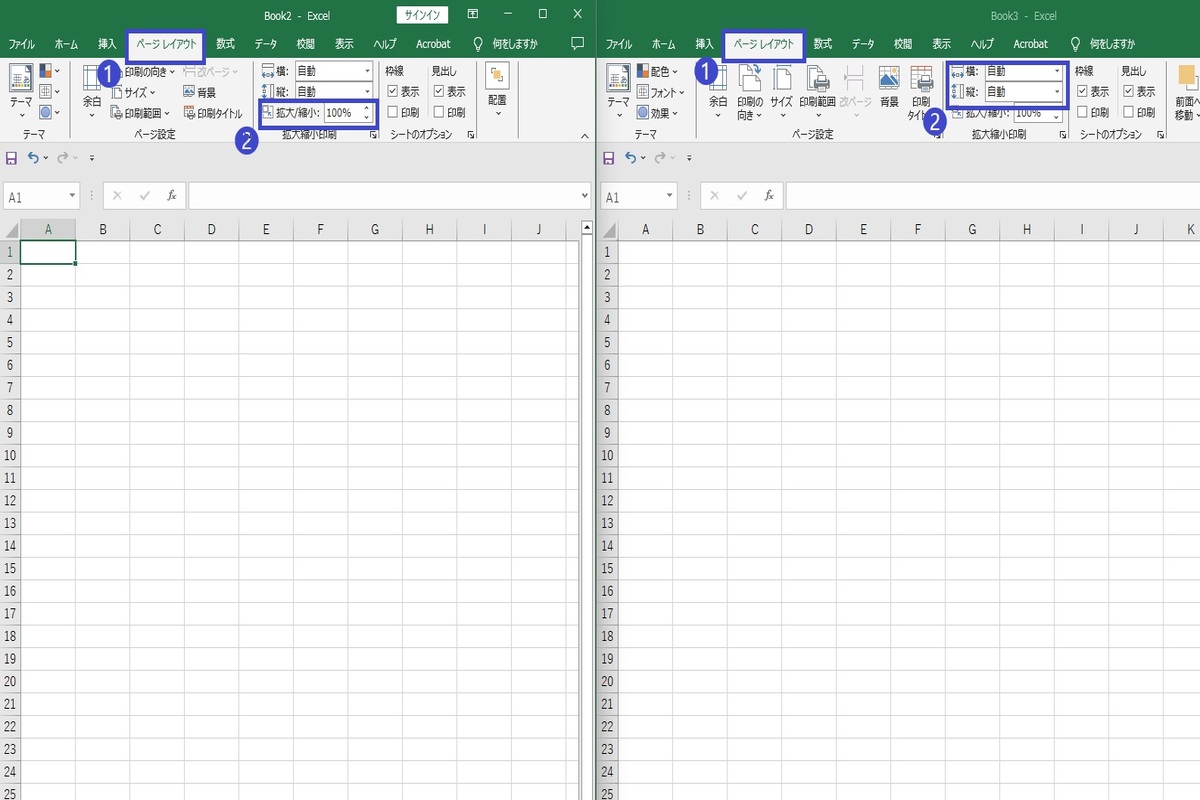Enable the 枠線 印刷 checkbox in Book2
The width and height of the screenshot is (1200, 800).
[x=393, y=112]
